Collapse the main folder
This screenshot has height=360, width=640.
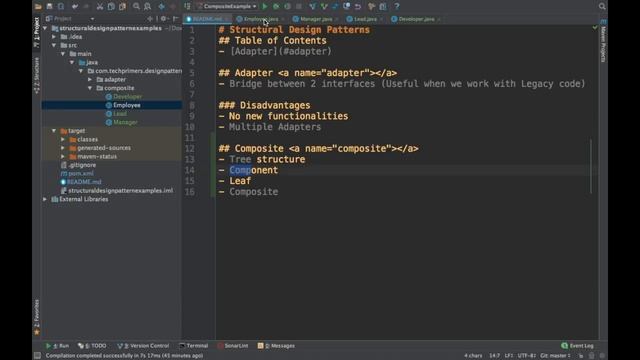tap(63, 54)
